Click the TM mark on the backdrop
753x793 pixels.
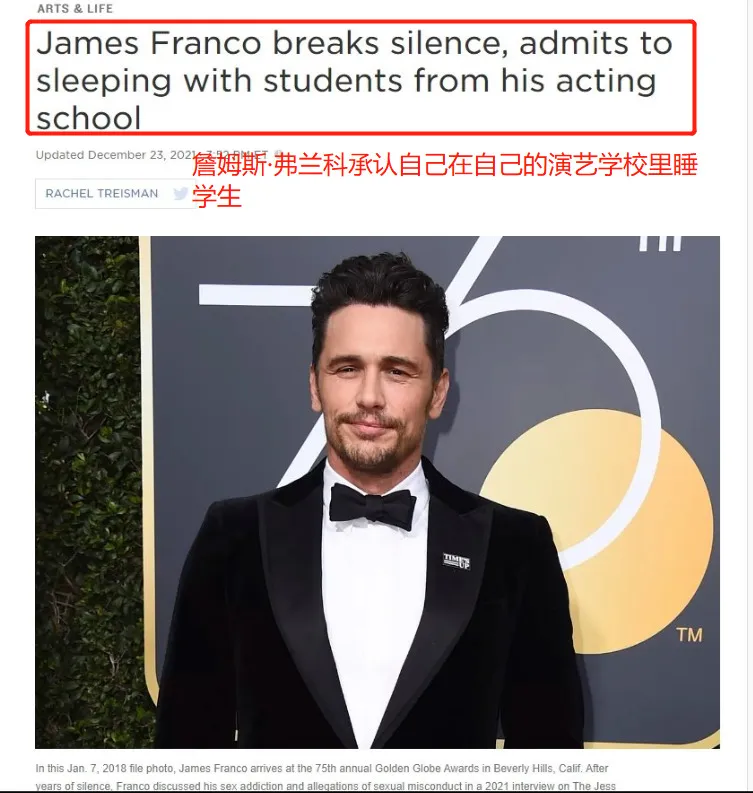point(690,635)
